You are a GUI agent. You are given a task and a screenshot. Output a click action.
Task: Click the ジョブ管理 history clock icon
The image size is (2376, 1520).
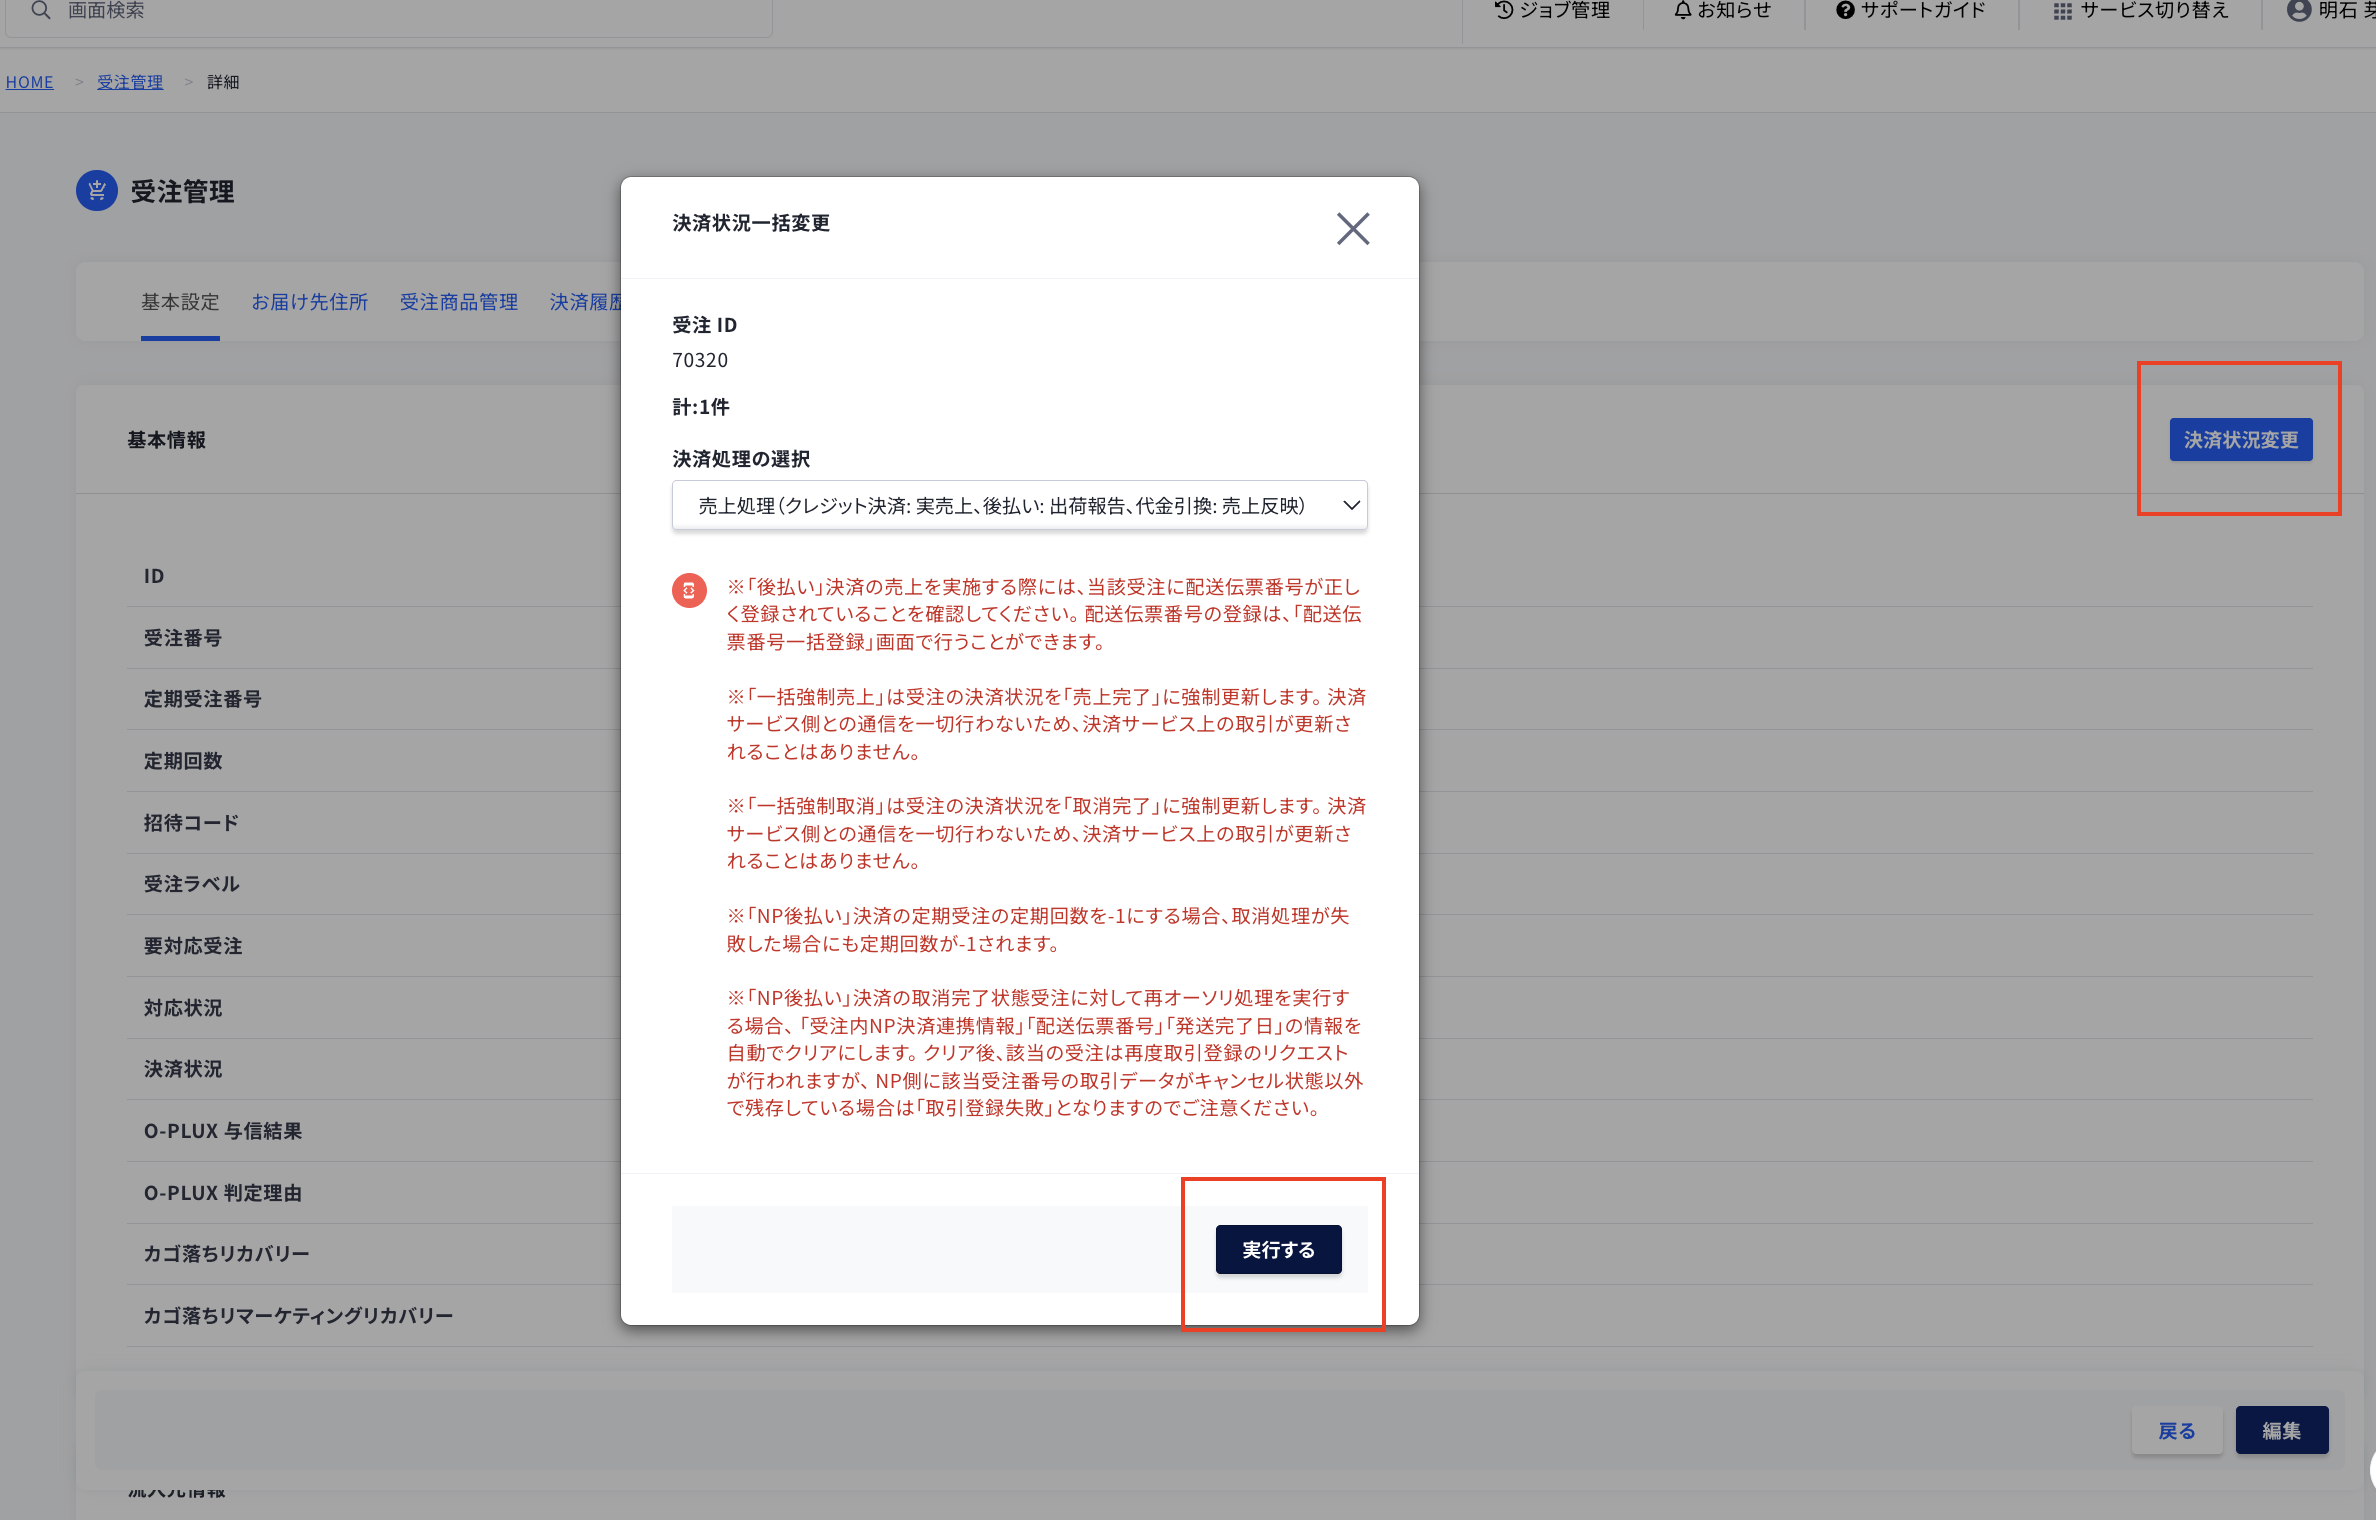tap(1504, 10)
